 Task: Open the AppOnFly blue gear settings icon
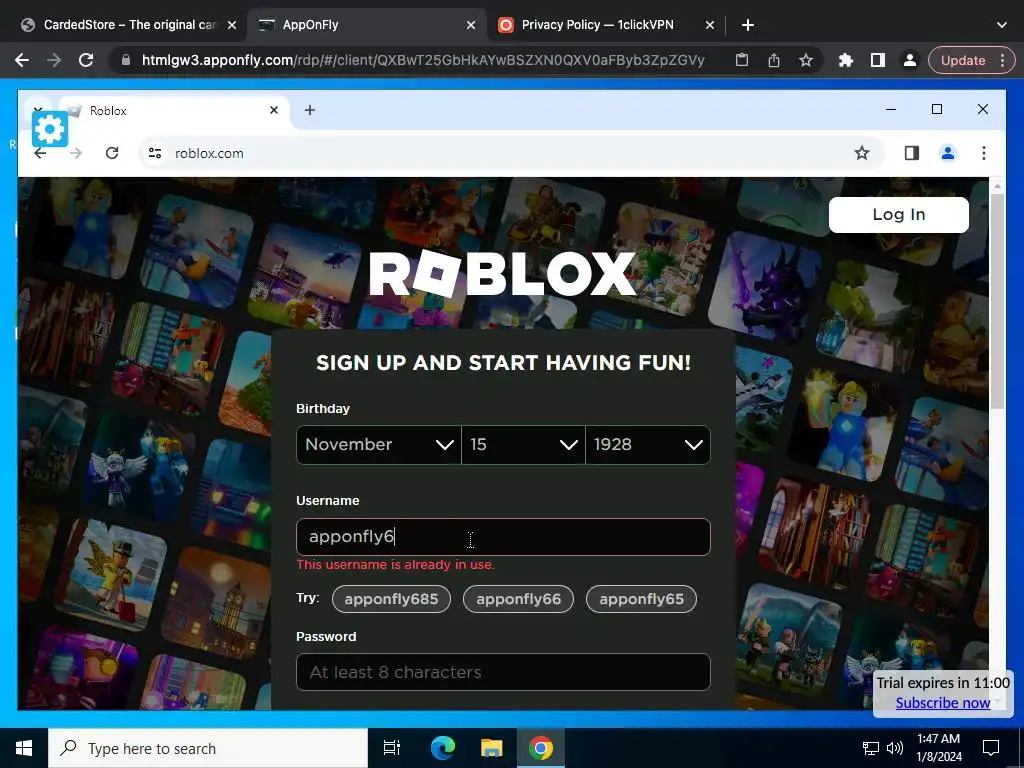(50, 129)
